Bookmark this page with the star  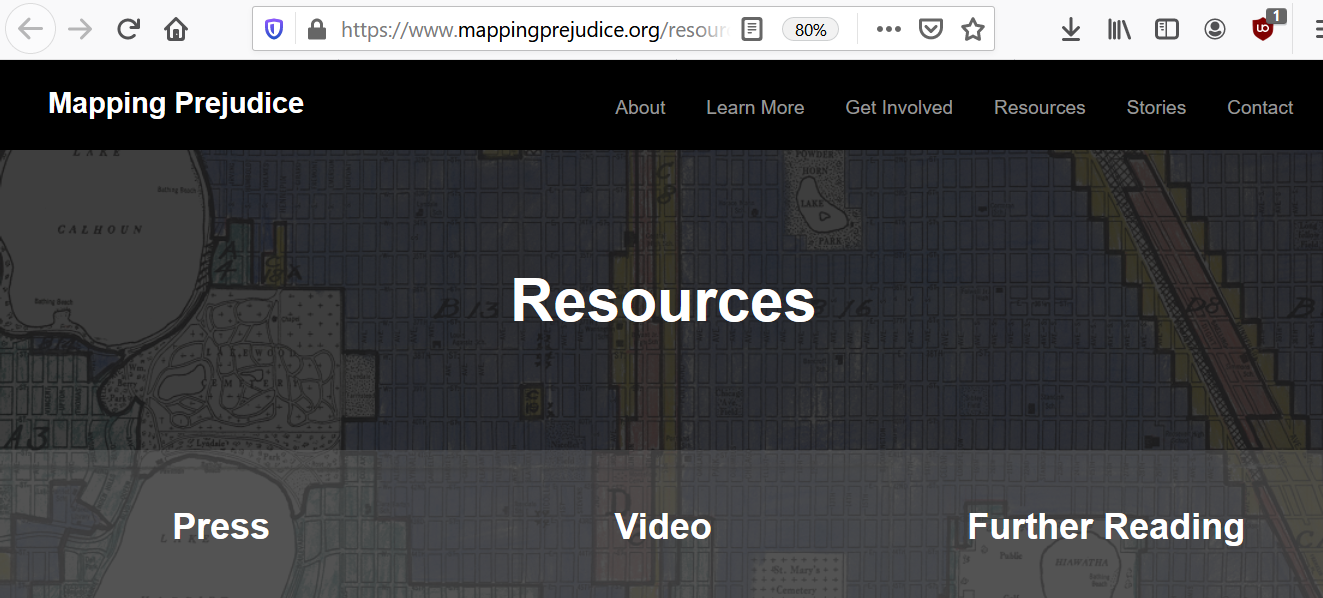pos(973,29)
